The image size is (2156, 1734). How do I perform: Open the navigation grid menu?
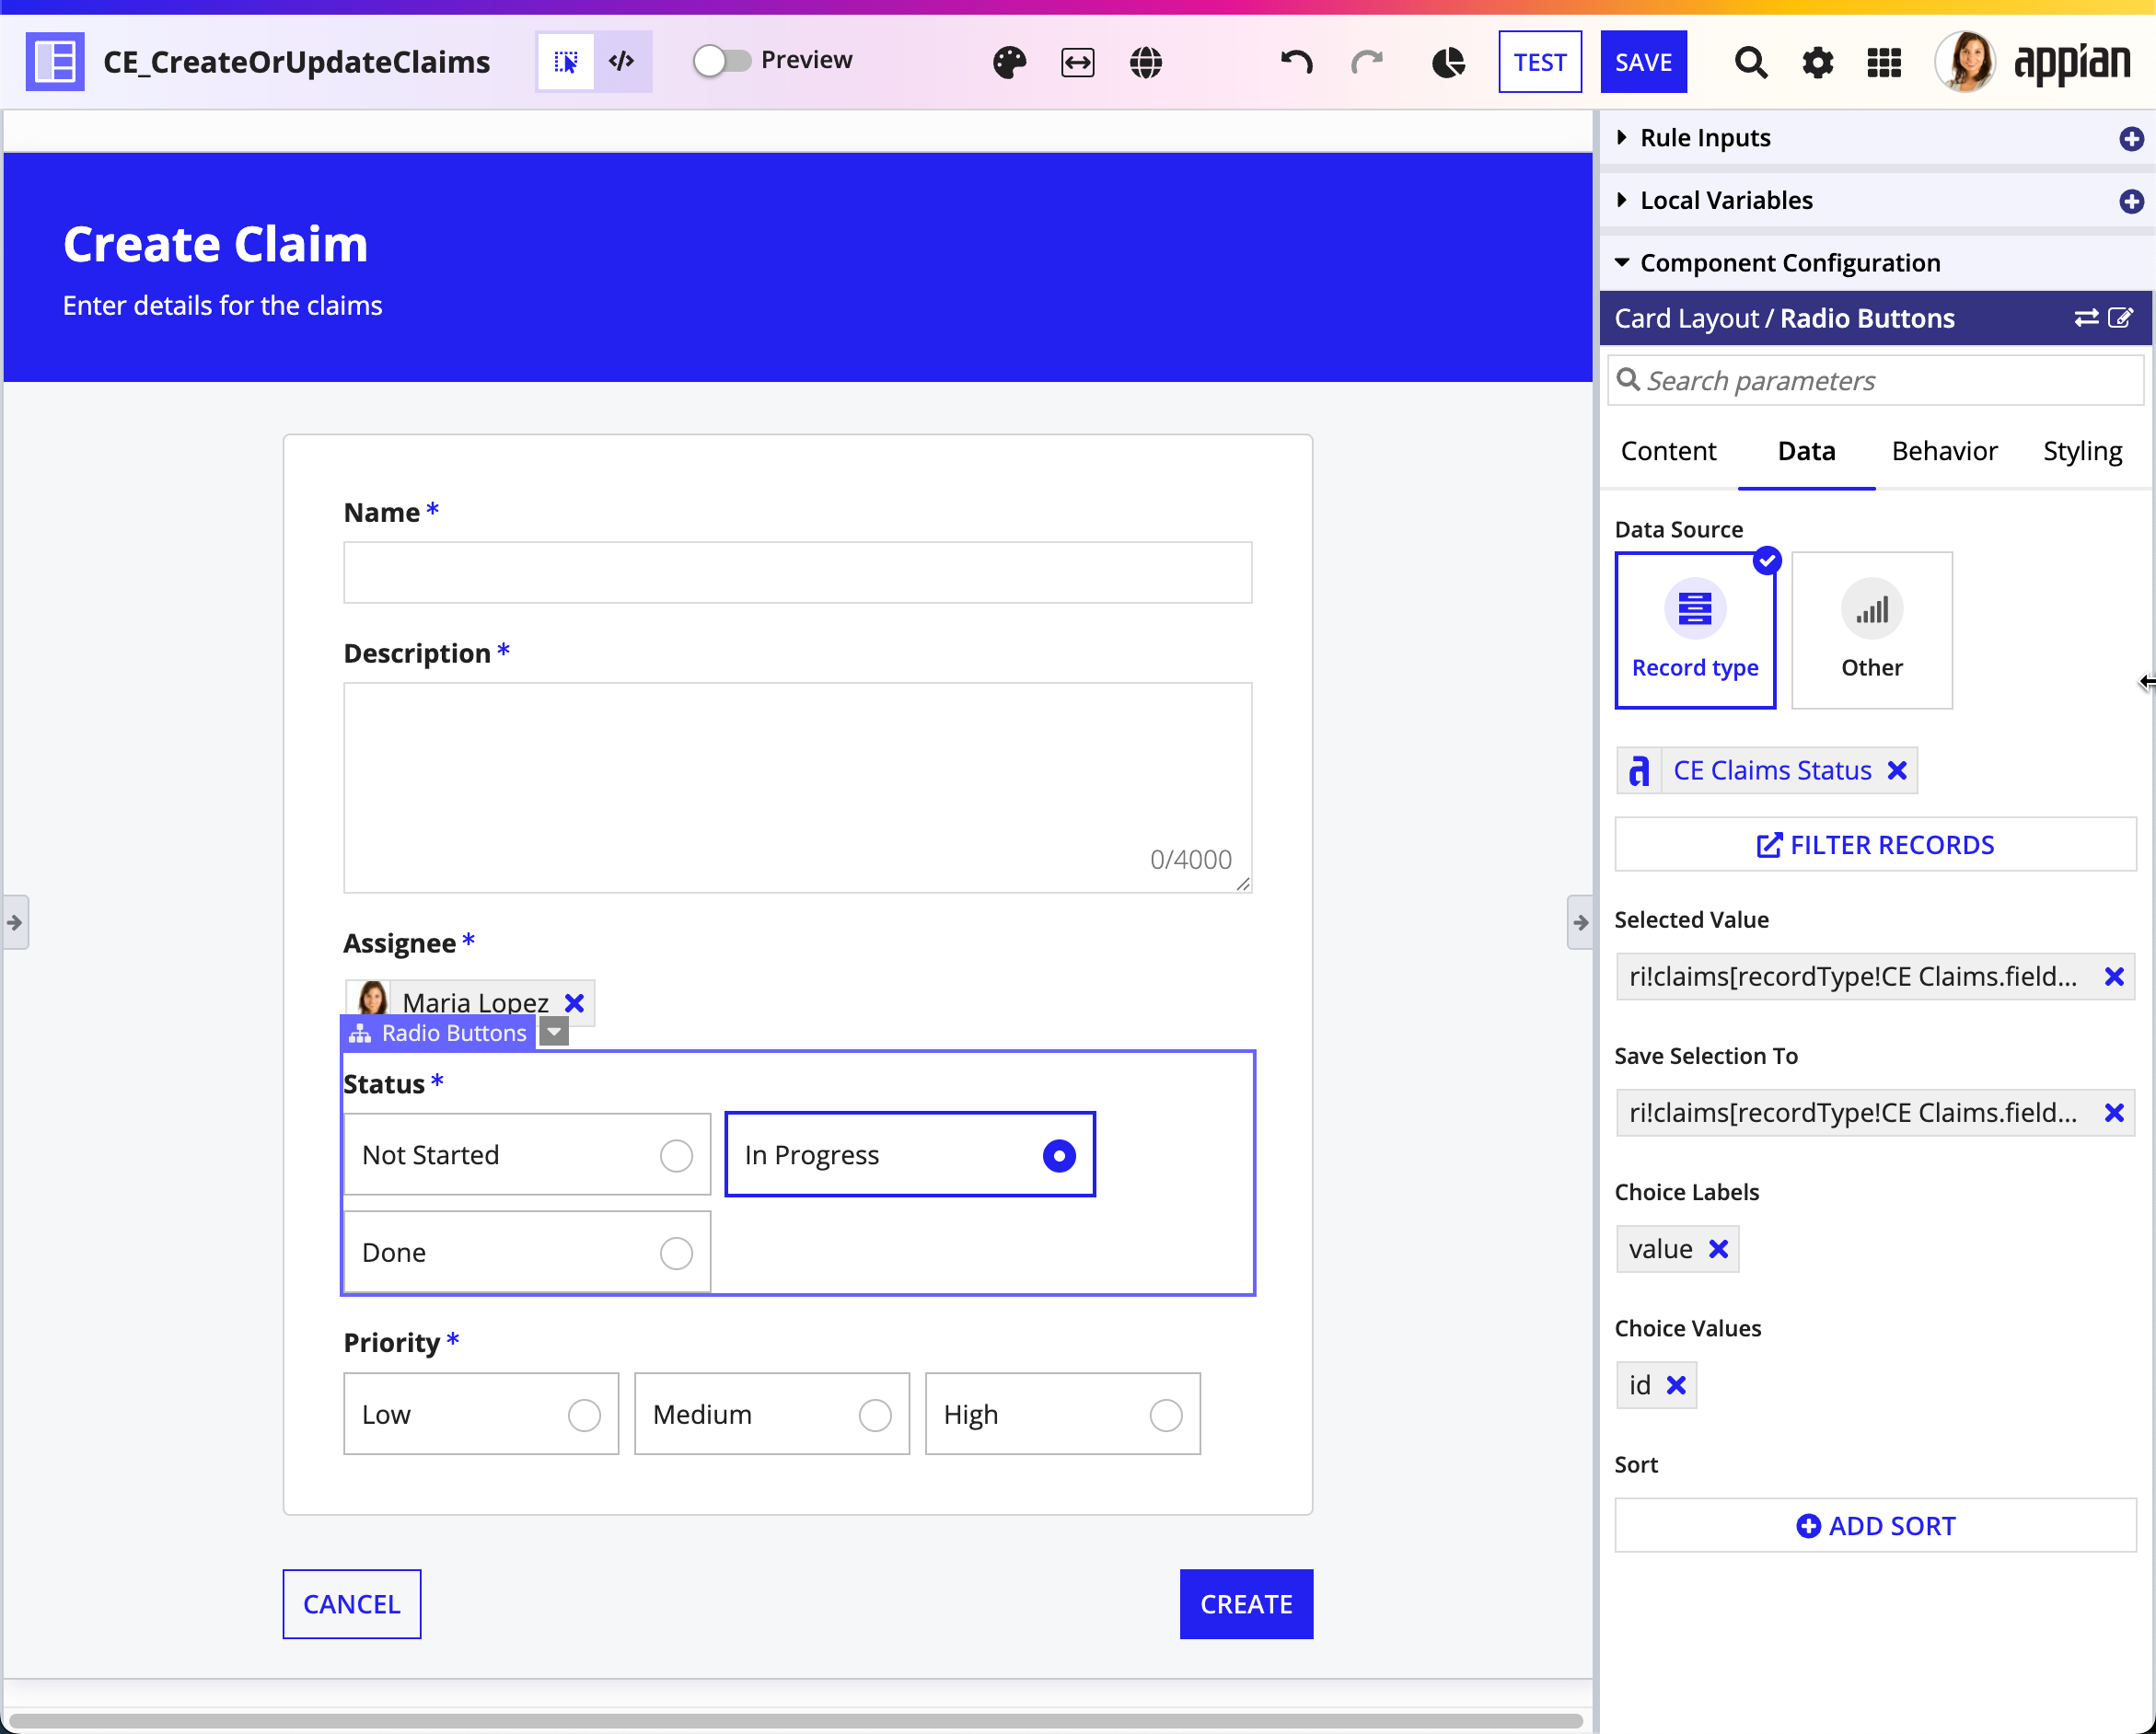pyautogui.click(x=1884, y=62)
